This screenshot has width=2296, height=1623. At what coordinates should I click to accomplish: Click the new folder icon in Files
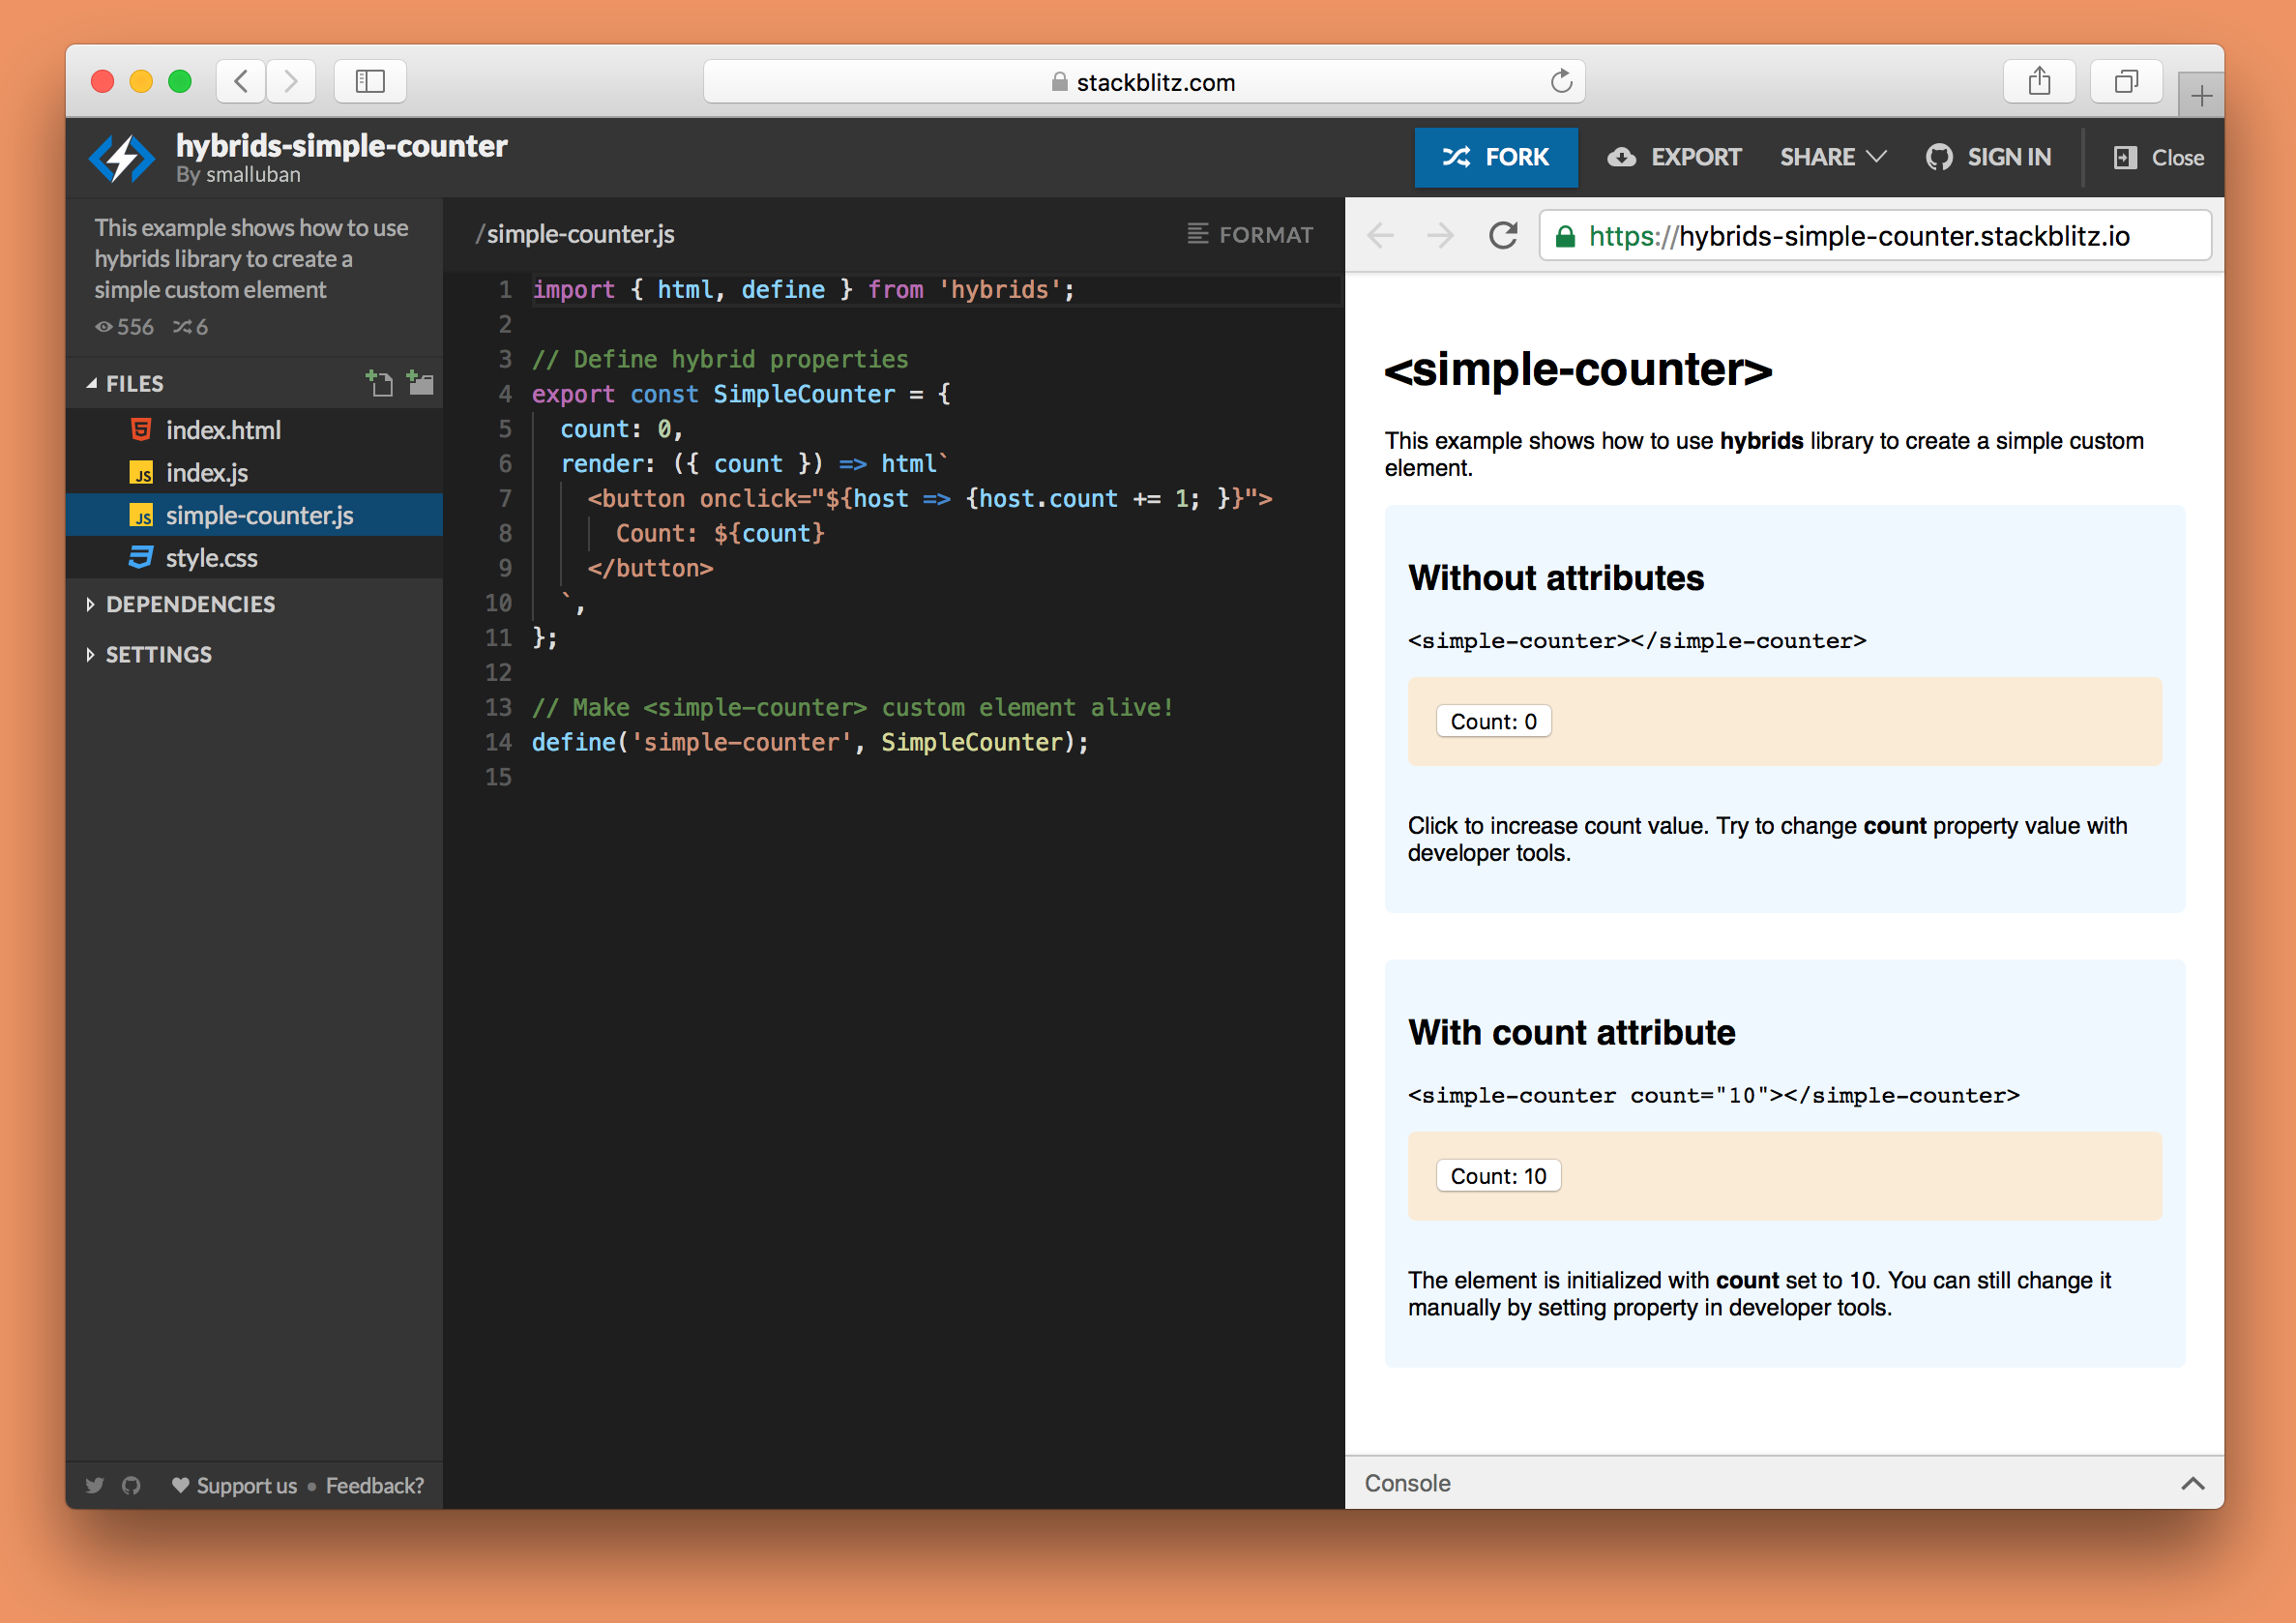pyautogui.click(x=421, y=383)
